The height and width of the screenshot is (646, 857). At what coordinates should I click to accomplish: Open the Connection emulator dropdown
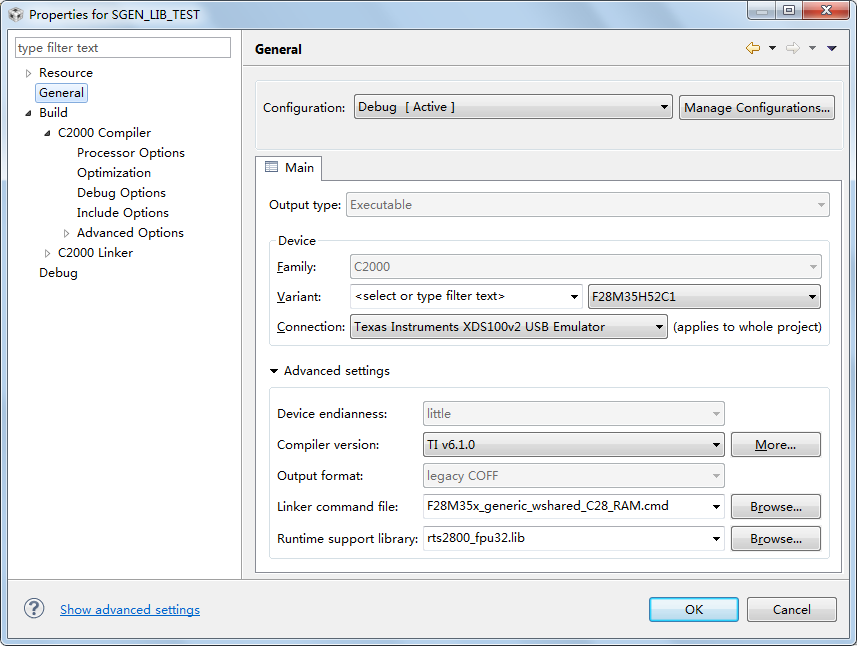coord(508,326)
